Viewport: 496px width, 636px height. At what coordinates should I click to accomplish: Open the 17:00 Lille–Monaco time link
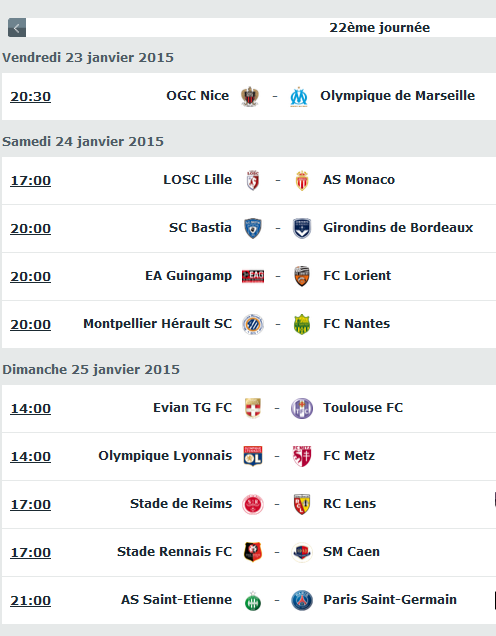point(30,180)
